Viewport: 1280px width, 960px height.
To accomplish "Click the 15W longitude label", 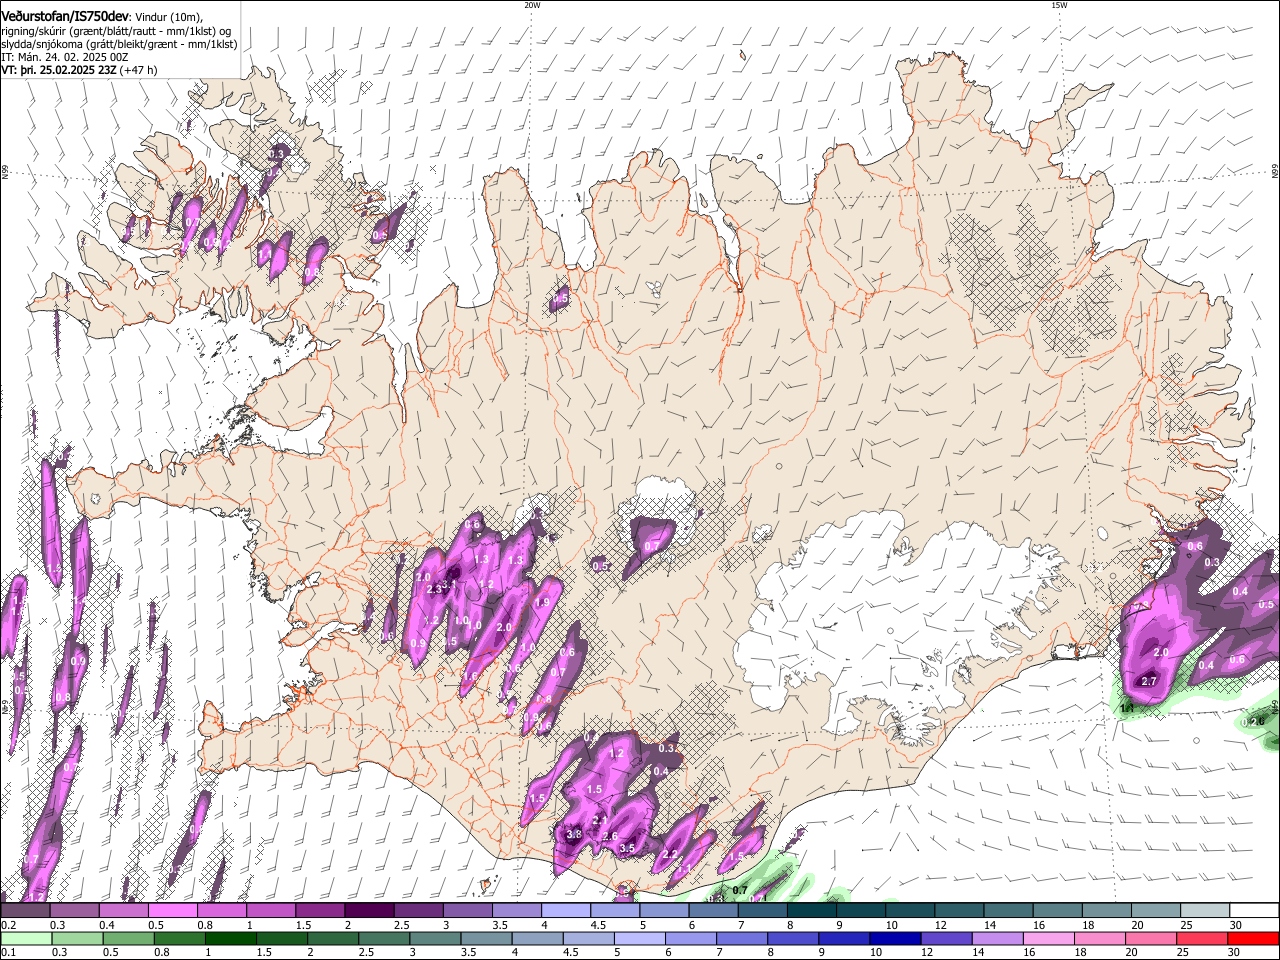I will (x=1059, y=5).
